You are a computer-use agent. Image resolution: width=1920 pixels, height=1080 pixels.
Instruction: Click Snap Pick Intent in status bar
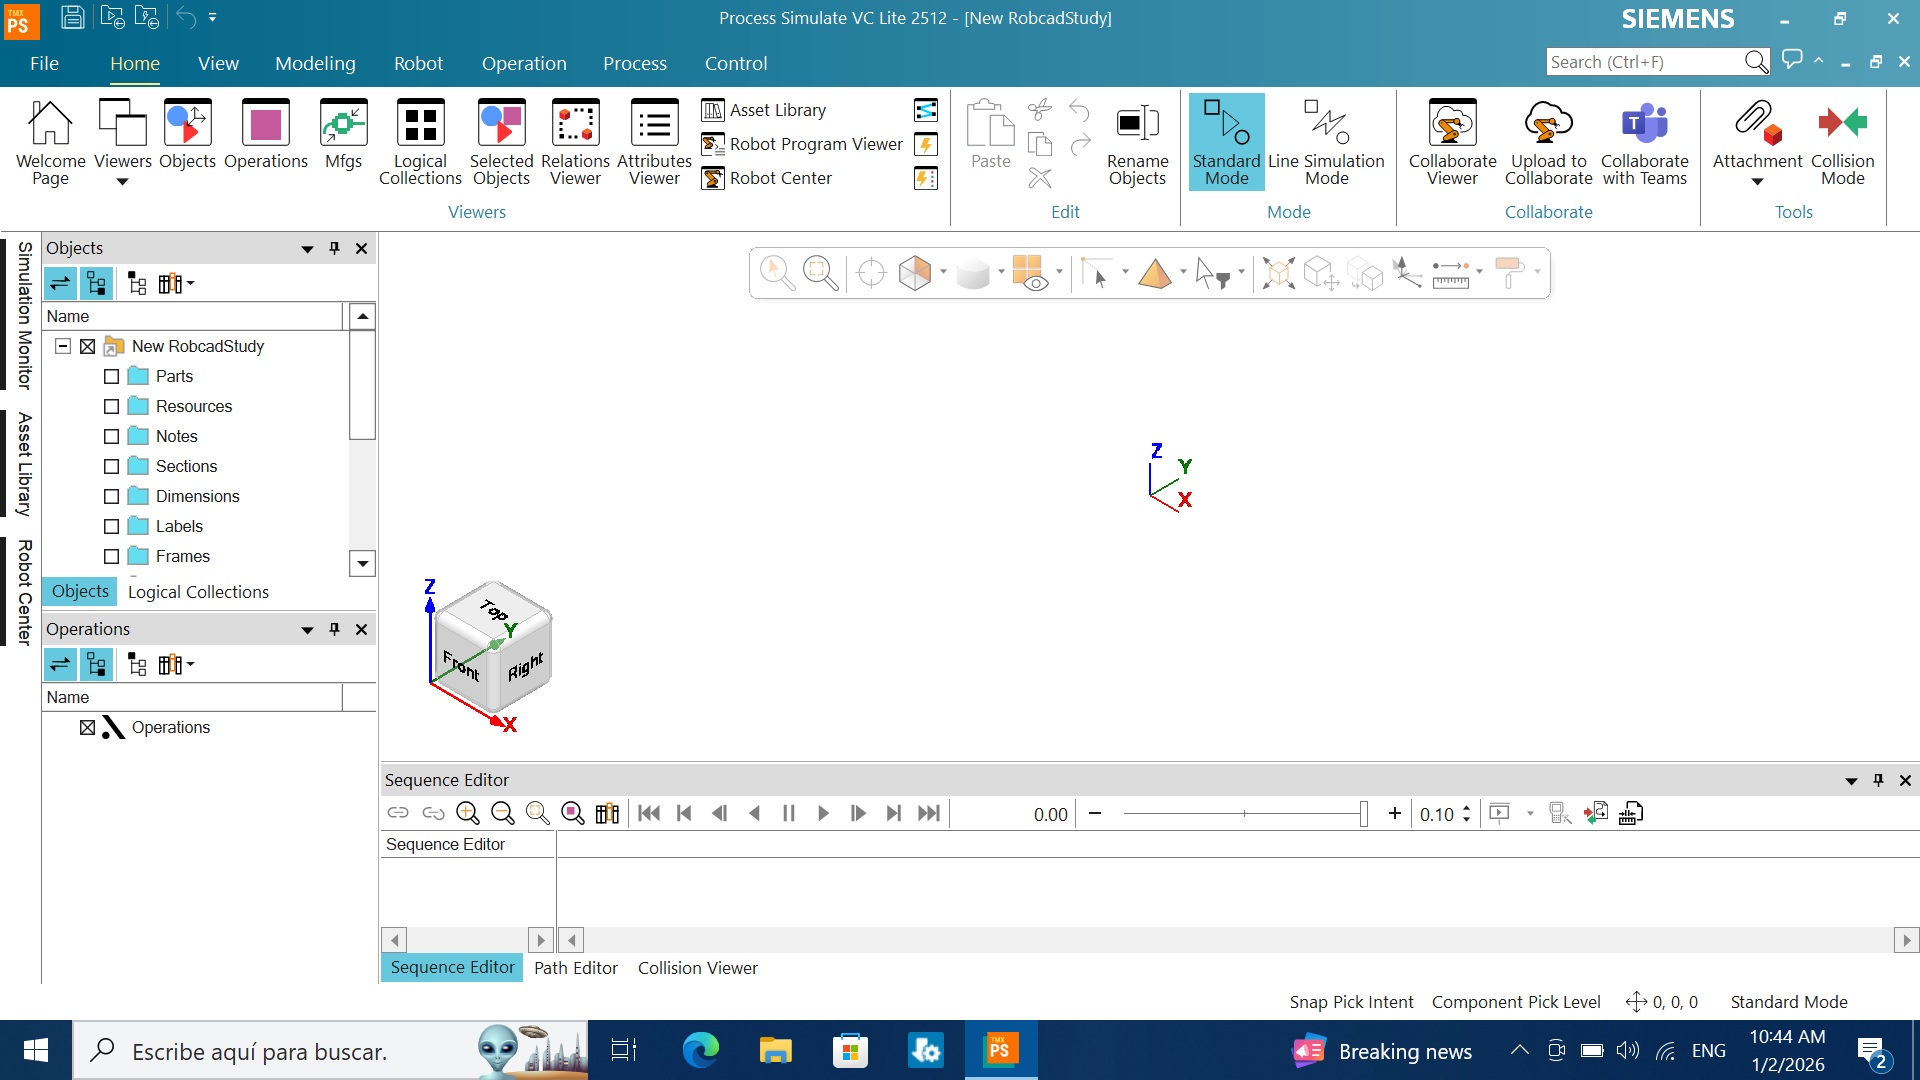(1351, 1002)
